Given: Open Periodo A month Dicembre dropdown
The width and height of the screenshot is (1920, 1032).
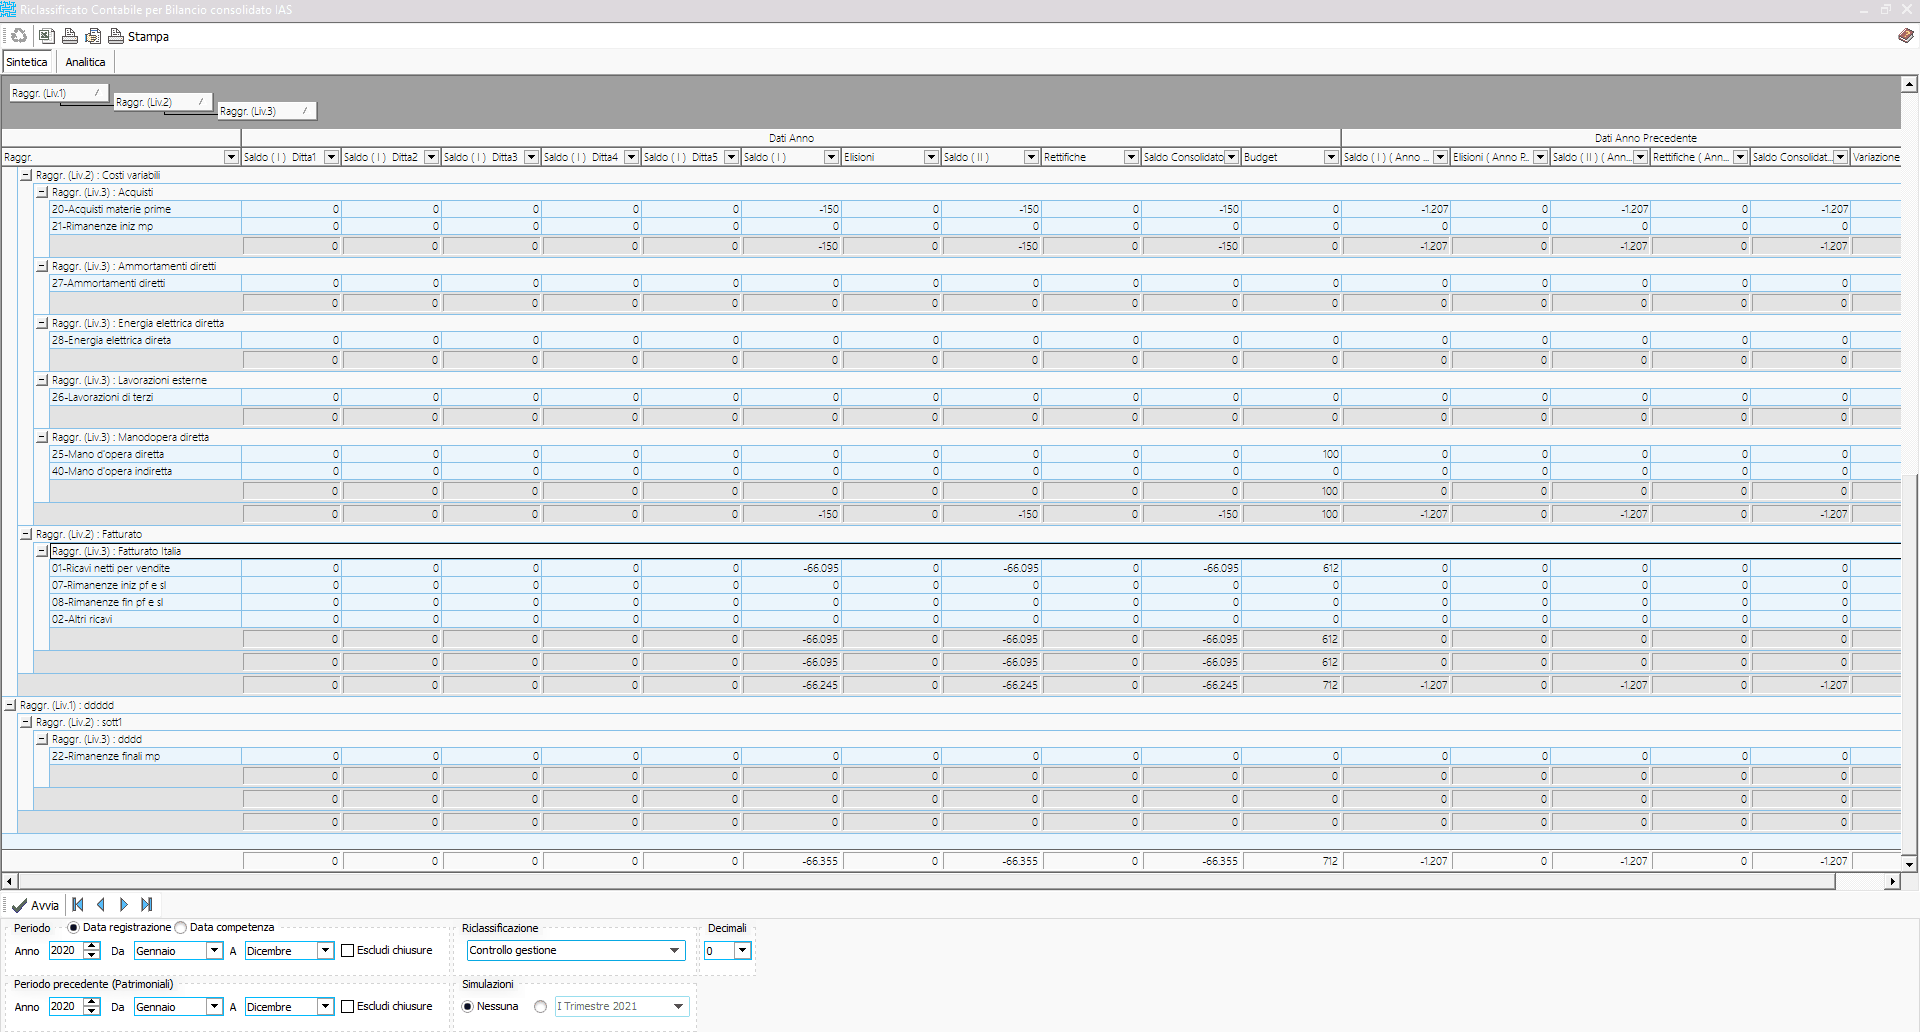Looking at the screenshot, I should [325, 951].
